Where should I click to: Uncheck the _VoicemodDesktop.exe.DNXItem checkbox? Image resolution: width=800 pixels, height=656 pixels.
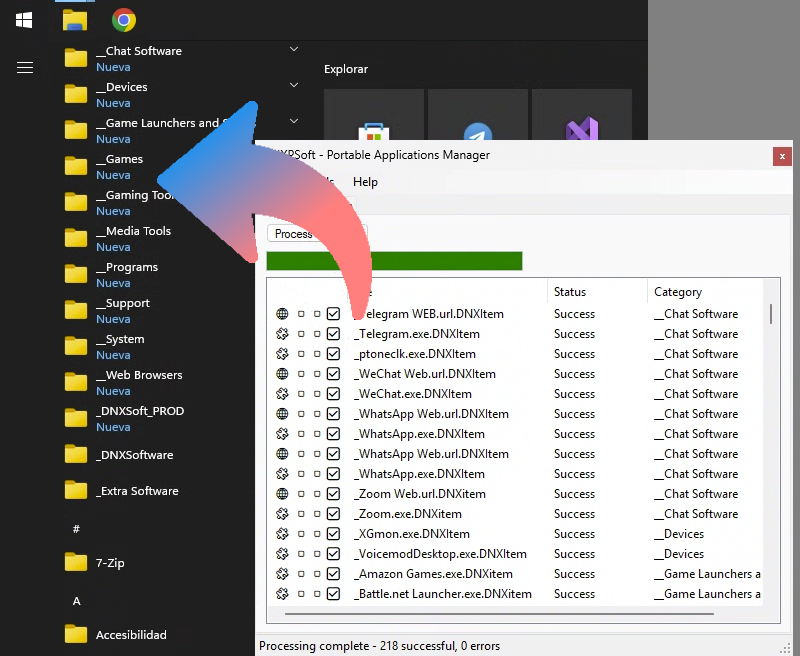(x=333, y=553)
